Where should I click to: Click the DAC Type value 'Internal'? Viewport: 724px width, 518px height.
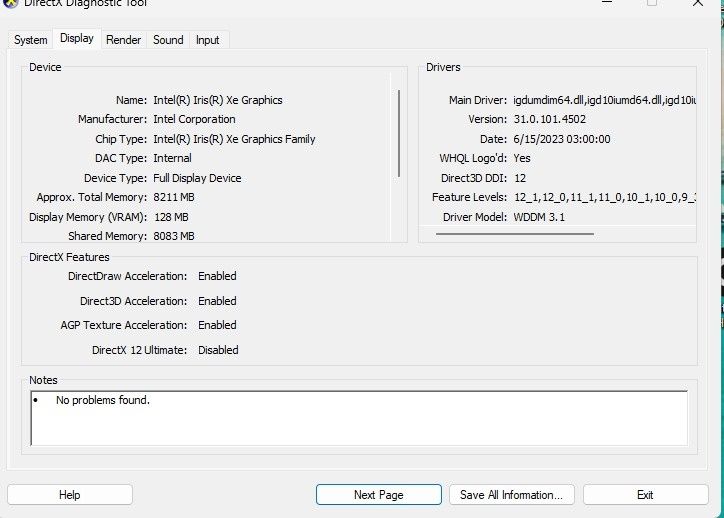(172, 158)
